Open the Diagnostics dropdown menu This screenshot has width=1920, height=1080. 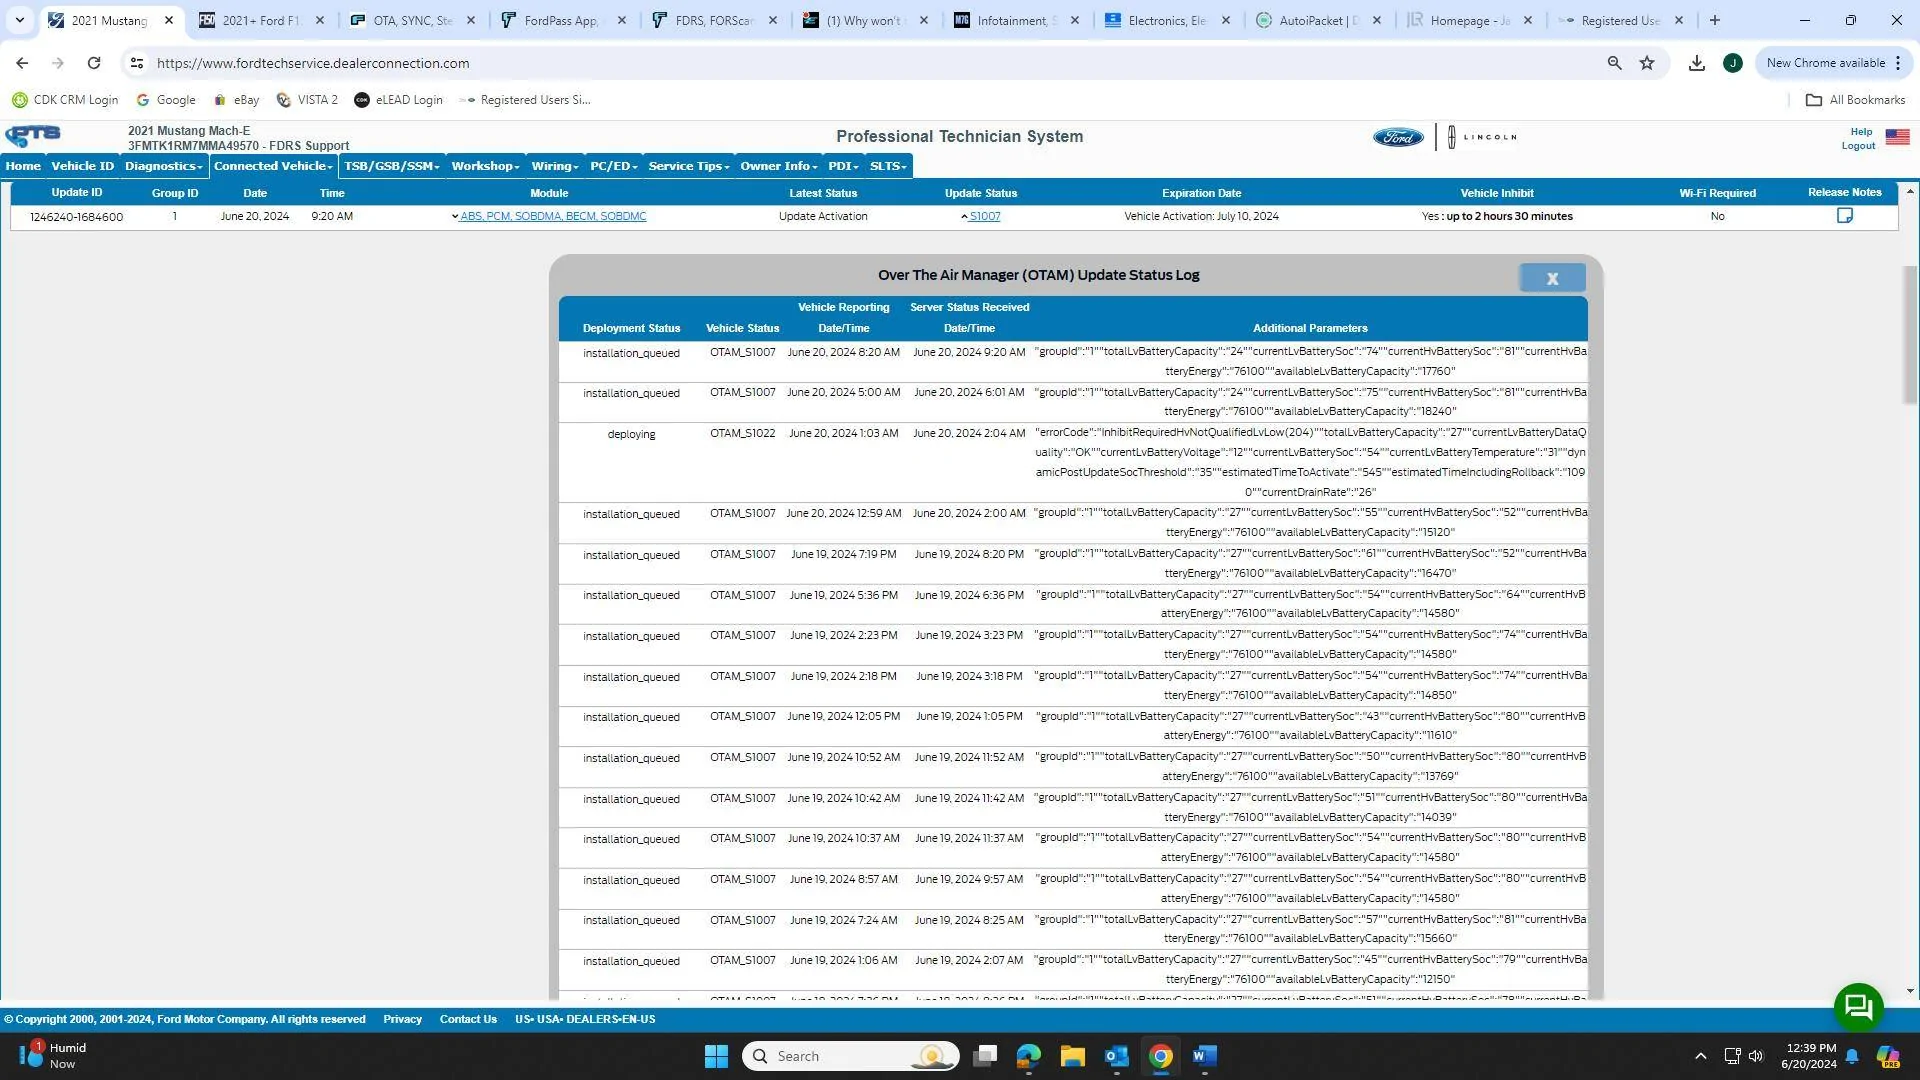coord(164,166)
